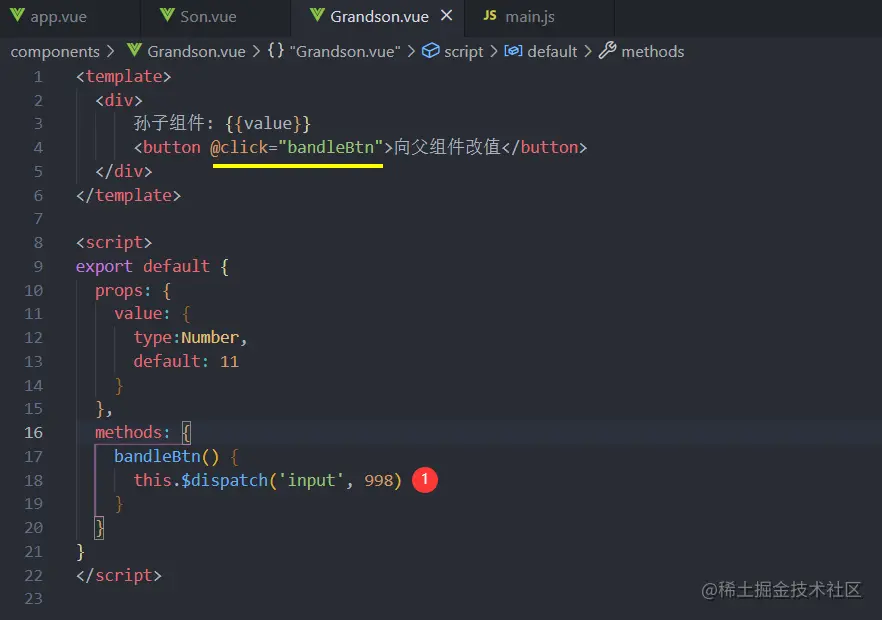Click the wrench icon beside methods breadcrumb
This screenshot has width=882, height=620.
608,51
